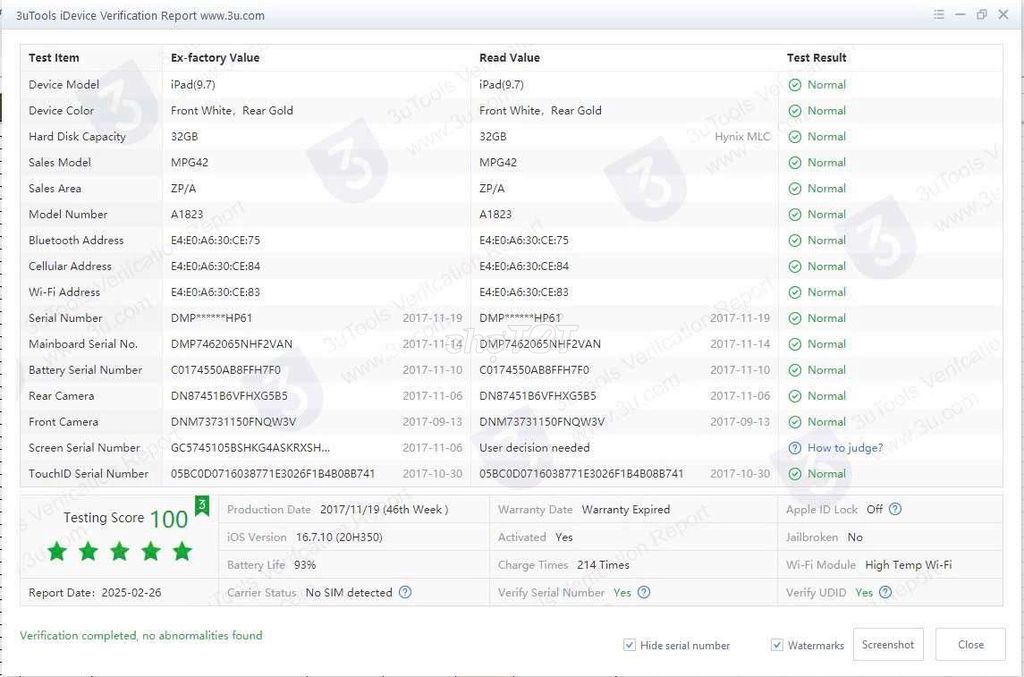Click the help icon next to Apple ID Lock
This screenshot has width=1024, height=677.
pyautogui.click(x=895, y=509)
